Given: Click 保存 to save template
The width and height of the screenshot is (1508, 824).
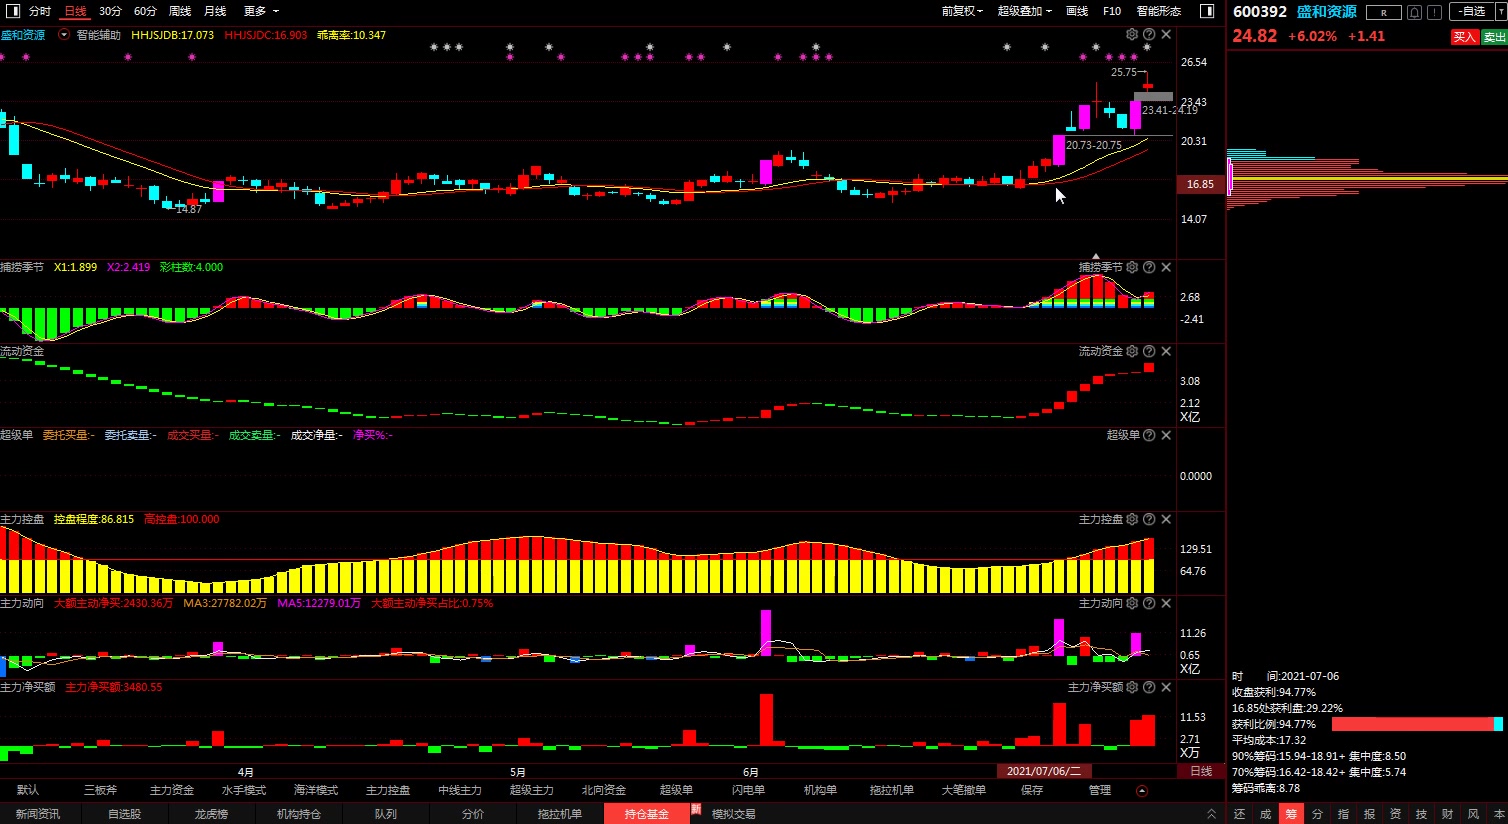Looking at the screenshot, I should (1032, 790).
